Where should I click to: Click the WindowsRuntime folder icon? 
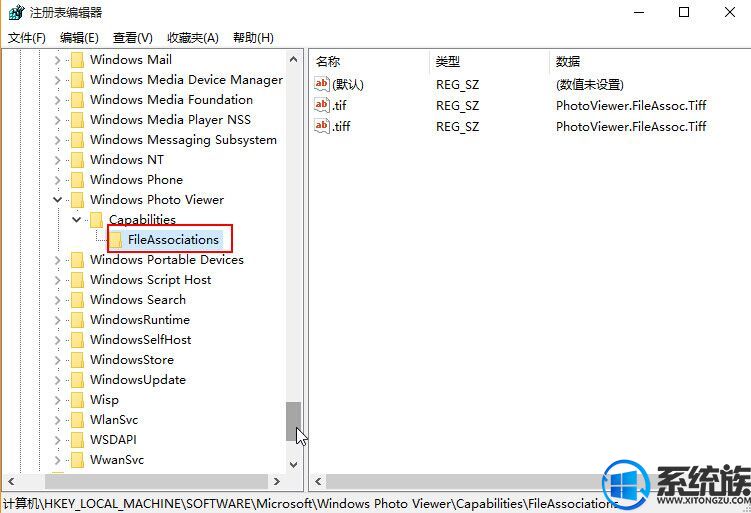pyautogui.click(x=78, y=320)
